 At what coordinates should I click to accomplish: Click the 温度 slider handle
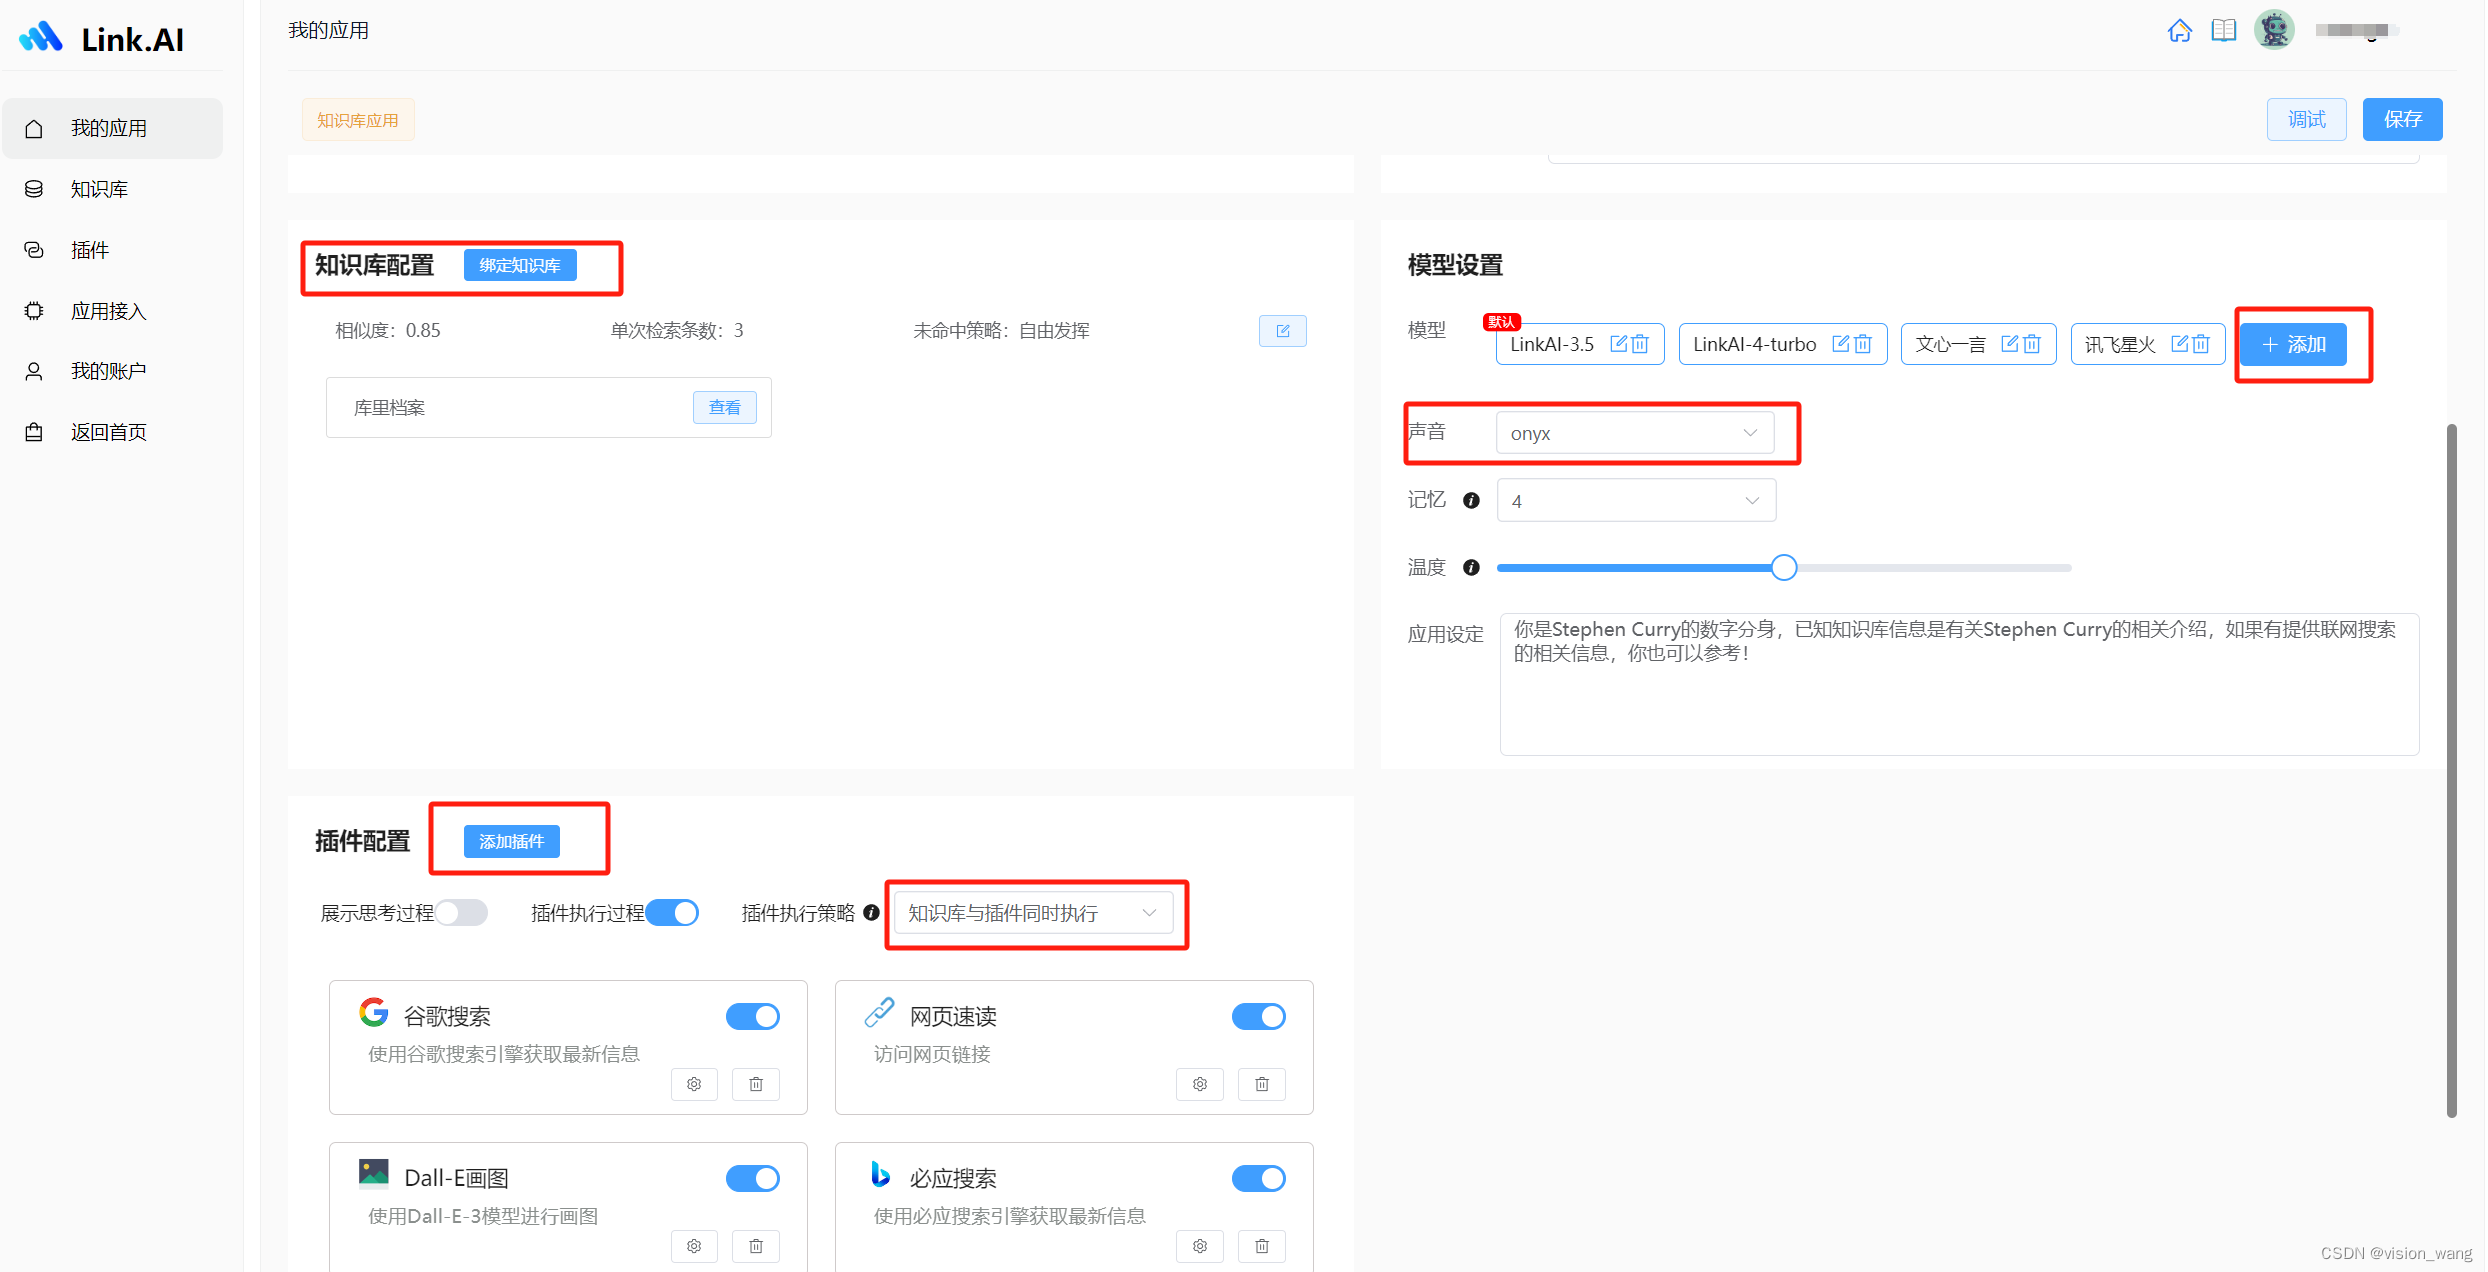click(x=1783, y=568)
